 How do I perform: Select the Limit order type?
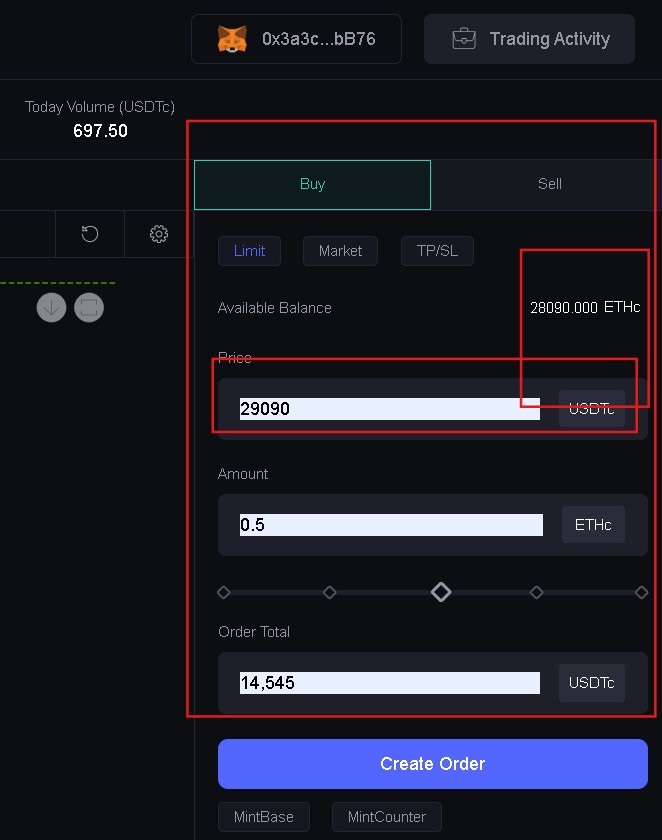coord(249,250)
